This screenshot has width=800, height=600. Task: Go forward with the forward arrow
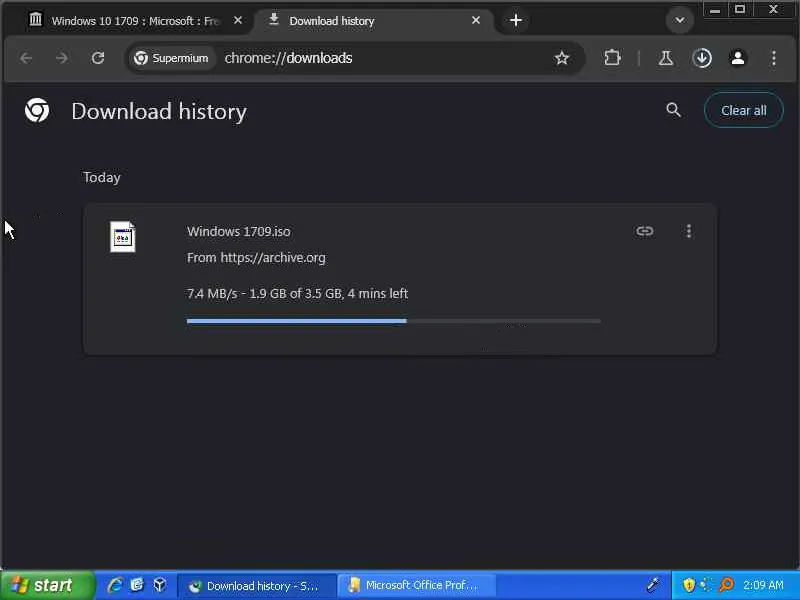[62, 58]
